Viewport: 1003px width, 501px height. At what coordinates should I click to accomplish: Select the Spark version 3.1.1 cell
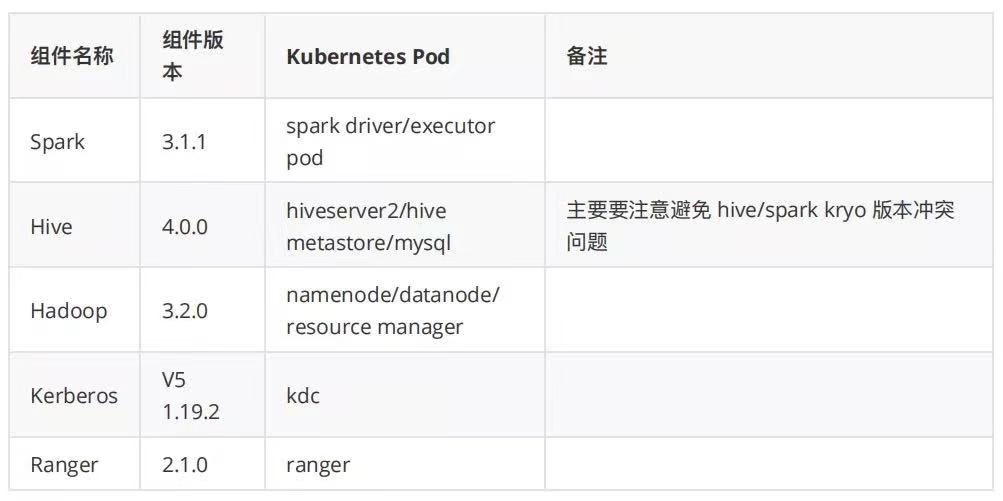coord(203,141)
